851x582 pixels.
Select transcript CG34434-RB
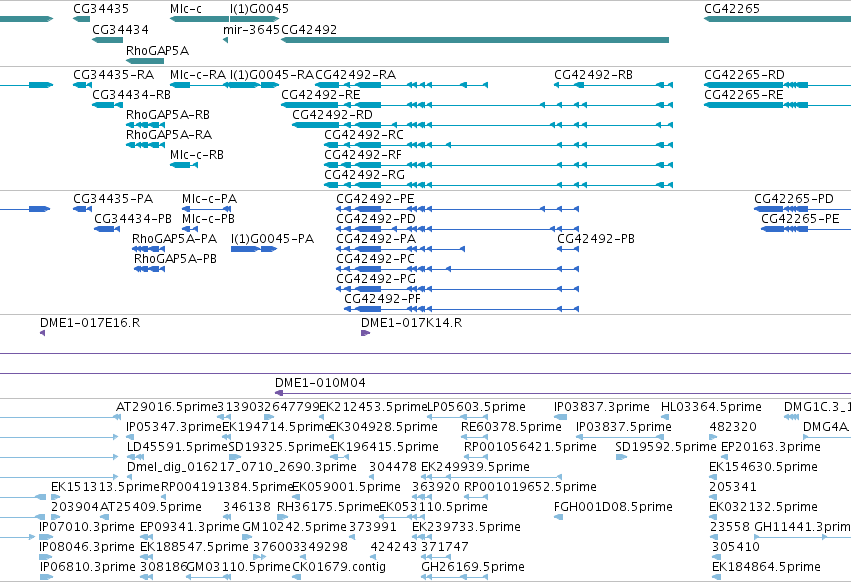[x=107, y=105]
